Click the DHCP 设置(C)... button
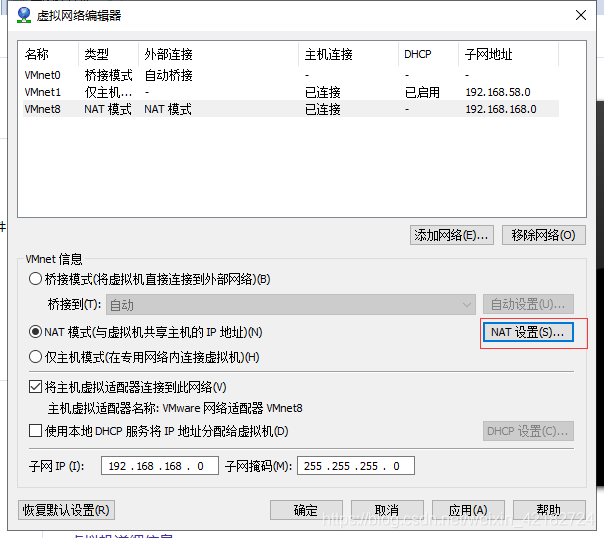604x538 pixels. (x=528, y=431)
